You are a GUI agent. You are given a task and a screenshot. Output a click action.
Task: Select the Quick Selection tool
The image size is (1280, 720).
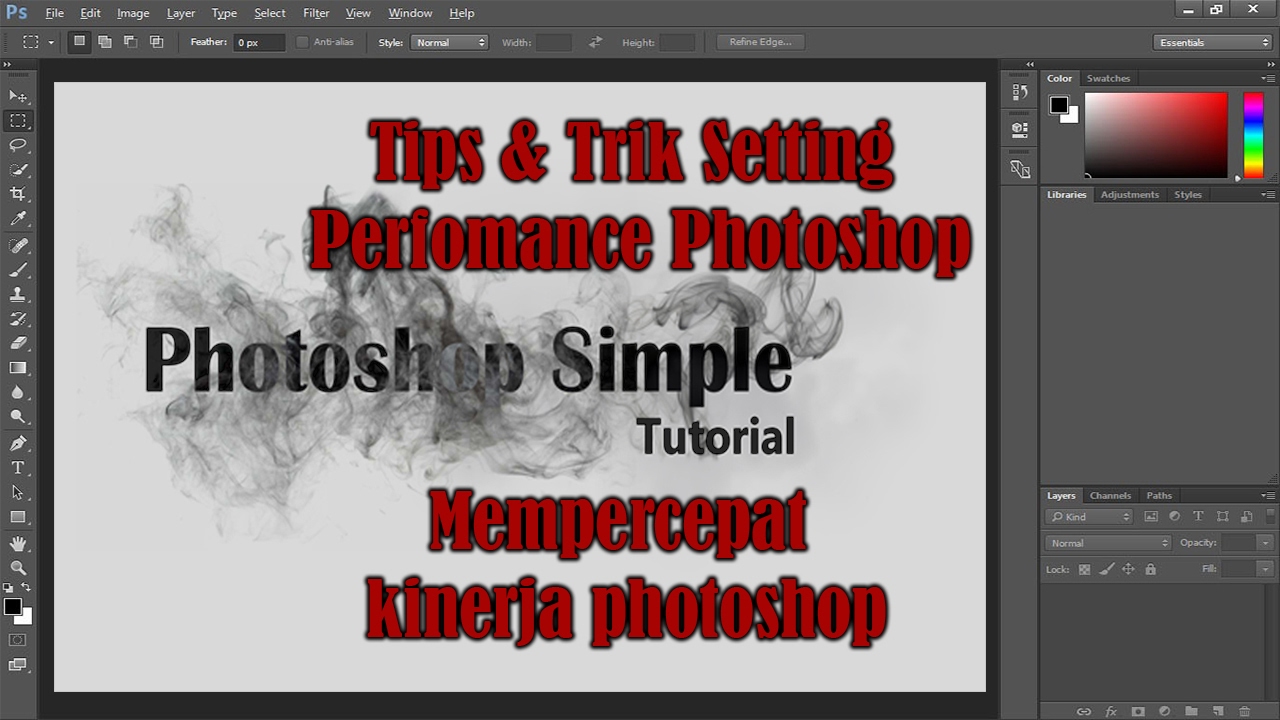[18, 170]
